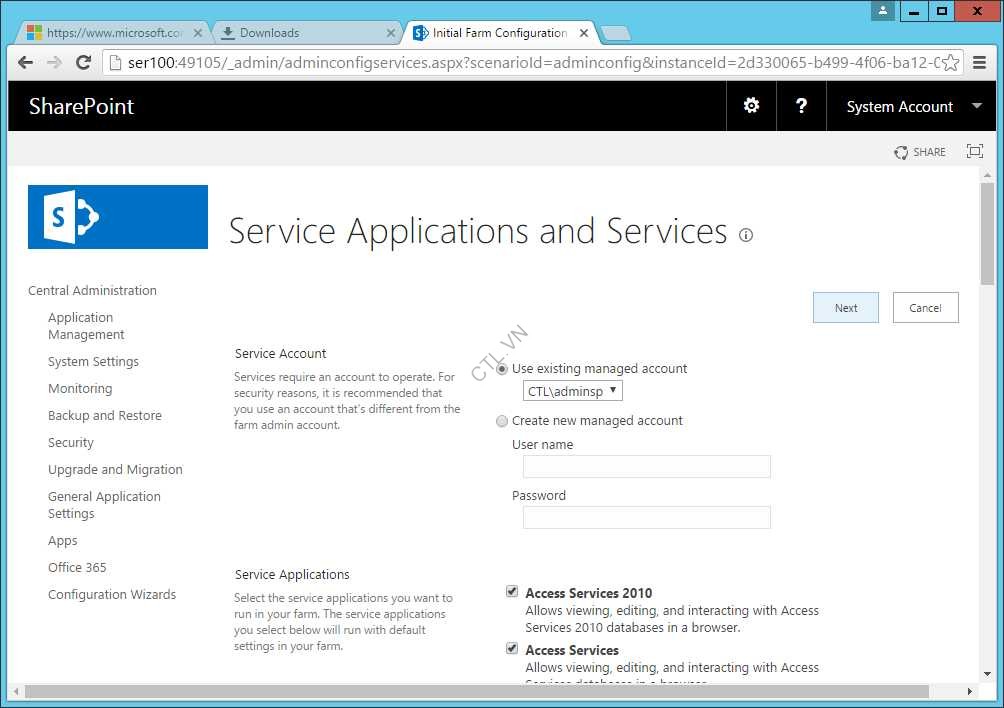Viewport: 1004px width, 708px height.
Task: Click the Password input field
Action: [646, 517]
